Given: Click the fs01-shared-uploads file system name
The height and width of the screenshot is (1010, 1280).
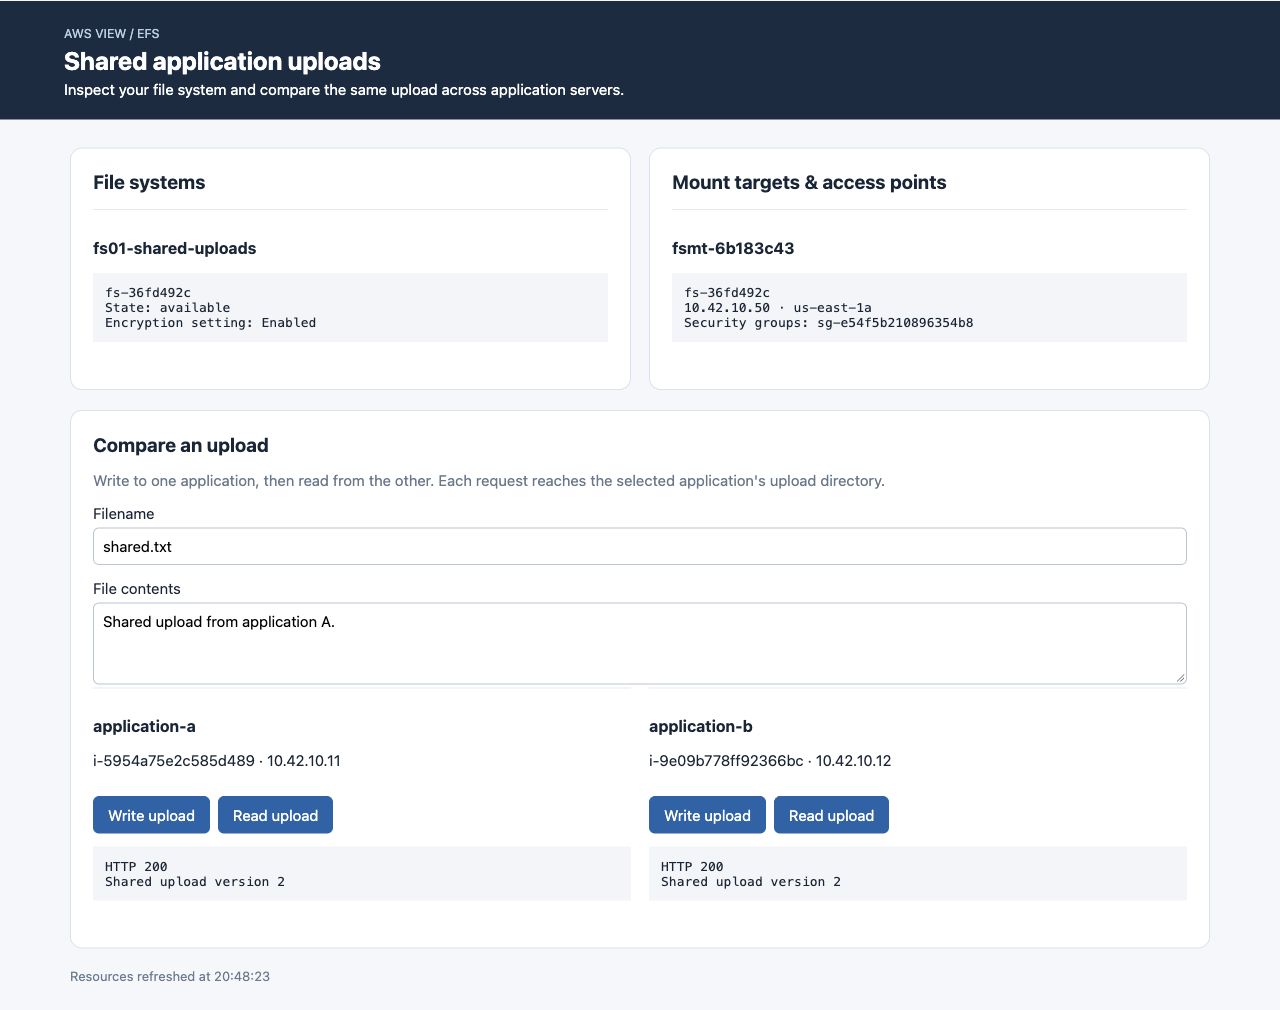Looking at the screenshot, I should point(175,248).
